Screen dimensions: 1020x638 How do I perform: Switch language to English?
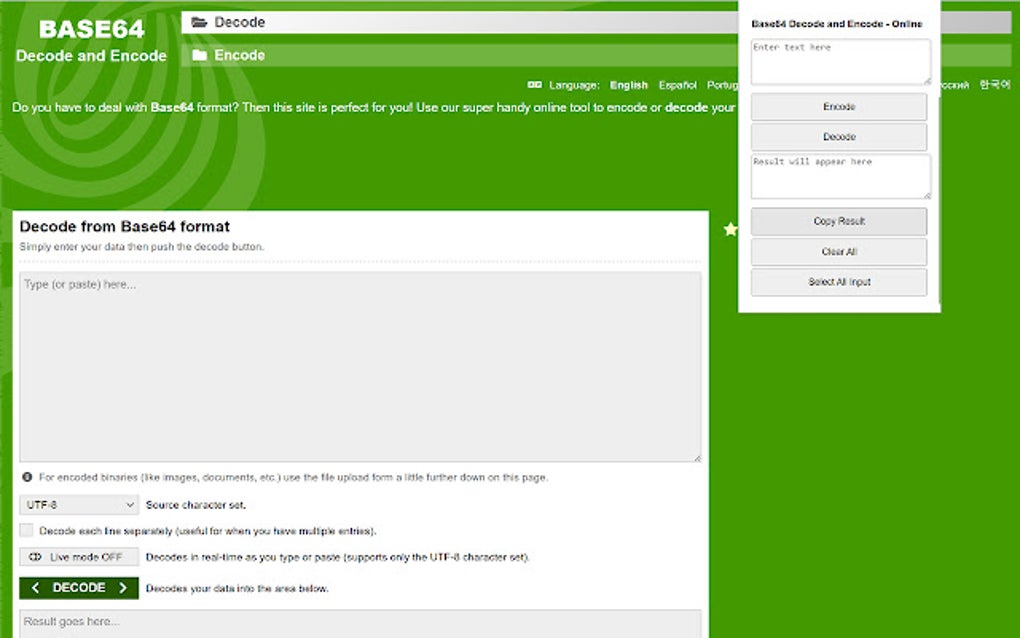tap(629, 85)
